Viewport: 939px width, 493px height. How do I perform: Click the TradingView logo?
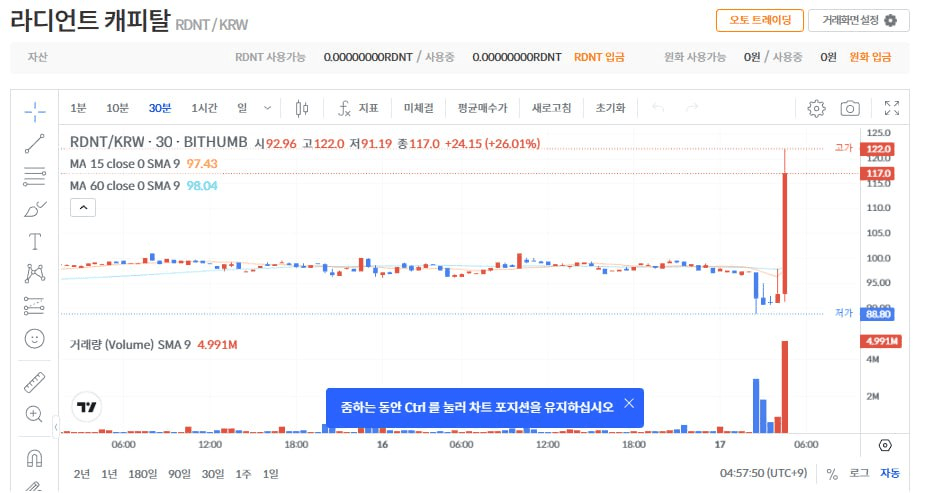tap(87, 407)
